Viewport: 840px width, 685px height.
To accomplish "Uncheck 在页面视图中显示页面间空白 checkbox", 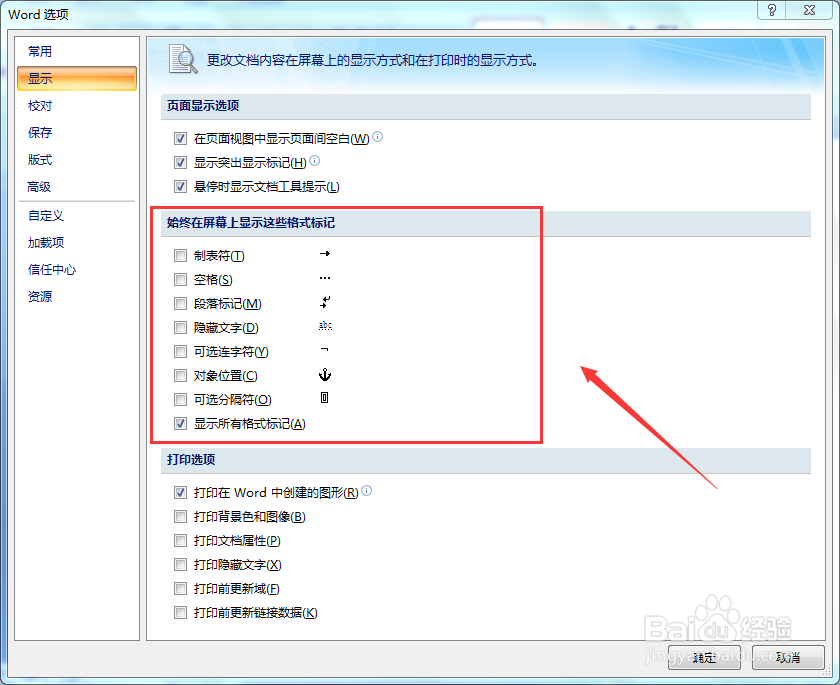I will (x=181, y=139).
